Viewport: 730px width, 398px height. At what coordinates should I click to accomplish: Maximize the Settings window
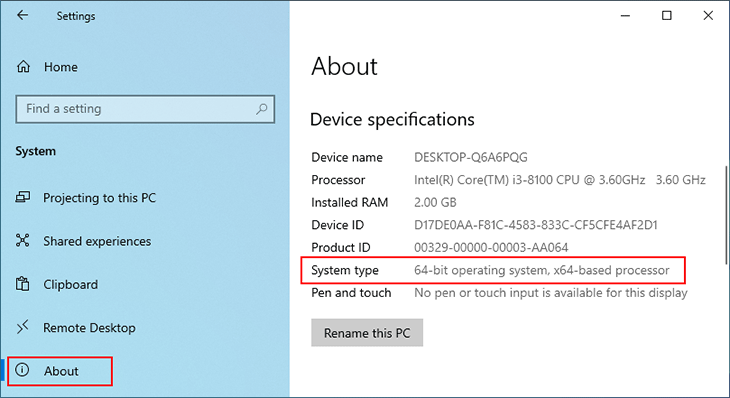667,16
